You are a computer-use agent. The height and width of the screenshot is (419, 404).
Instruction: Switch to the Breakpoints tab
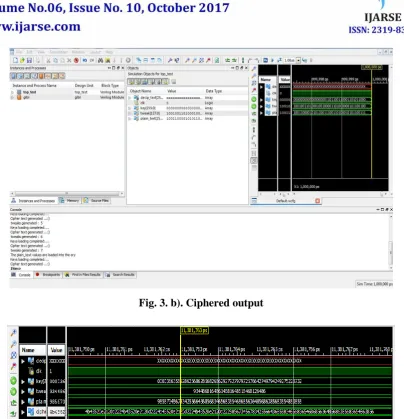[x=48, y=275]
